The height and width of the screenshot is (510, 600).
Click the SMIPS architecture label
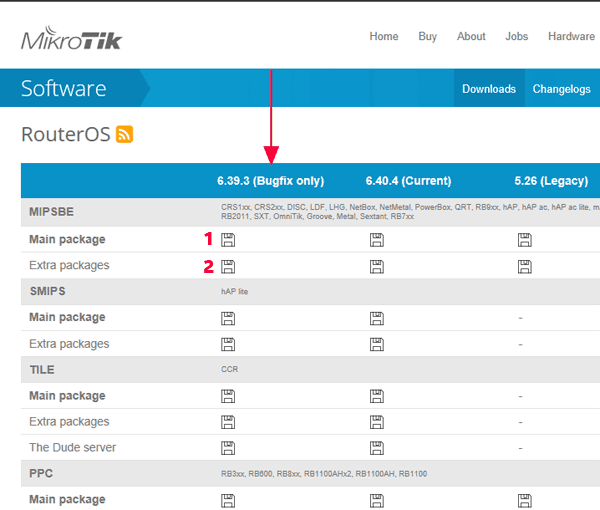pyautogui.click(x=47, y=291)
